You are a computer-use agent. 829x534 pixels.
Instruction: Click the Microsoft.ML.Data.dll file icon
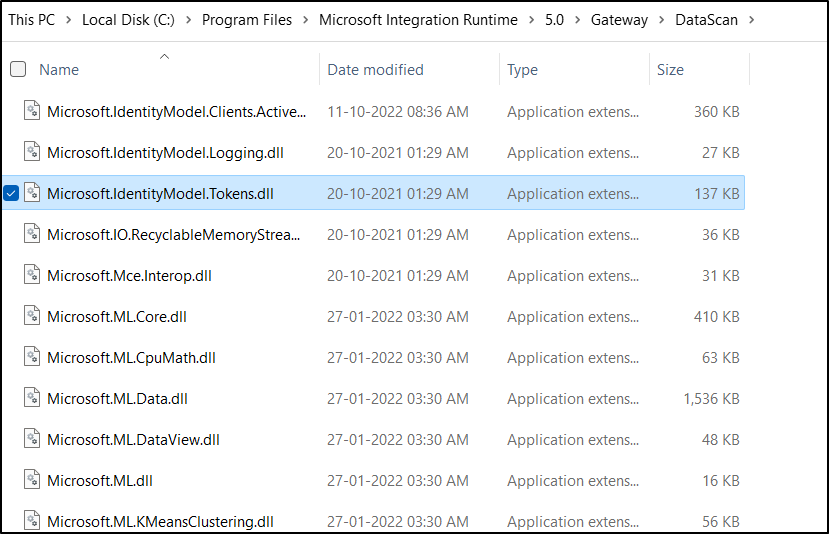32,398
